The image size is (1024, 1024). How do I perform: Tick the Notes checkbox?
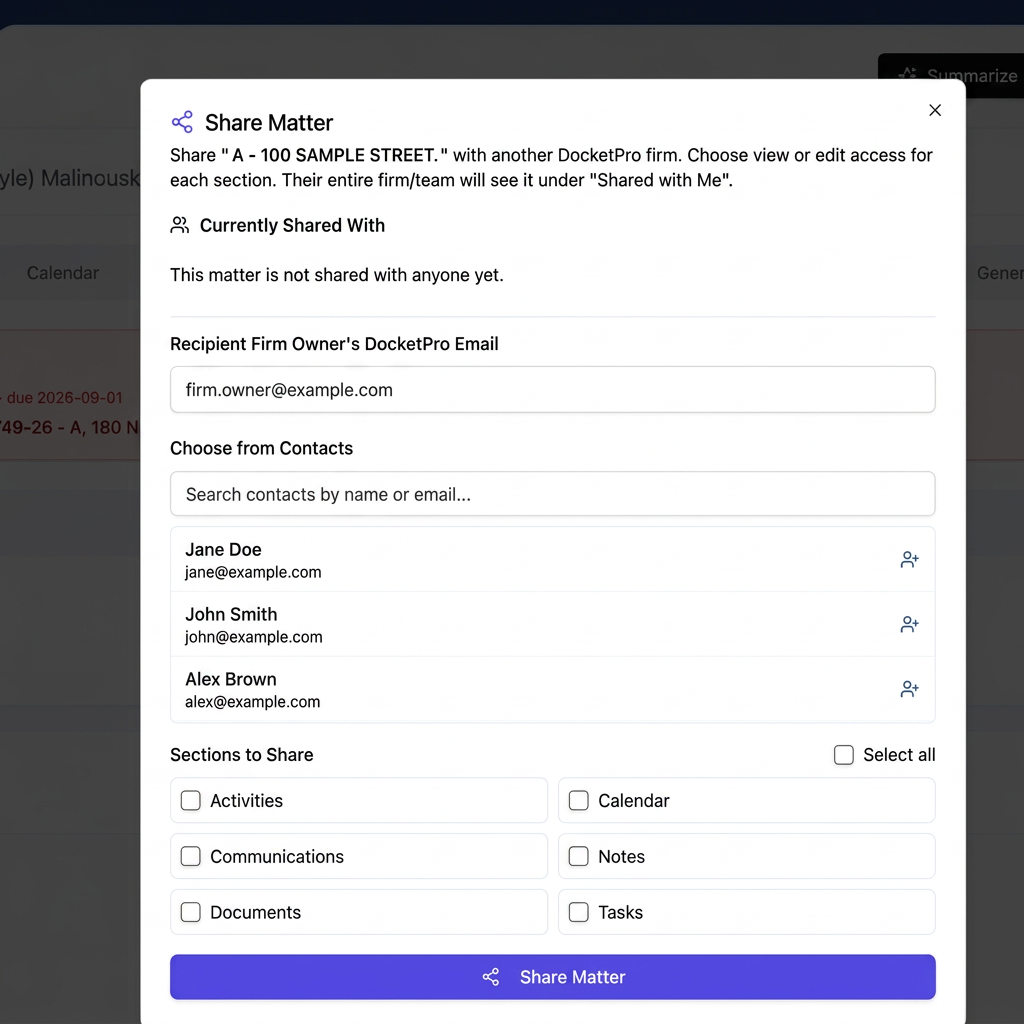[579, 856]
